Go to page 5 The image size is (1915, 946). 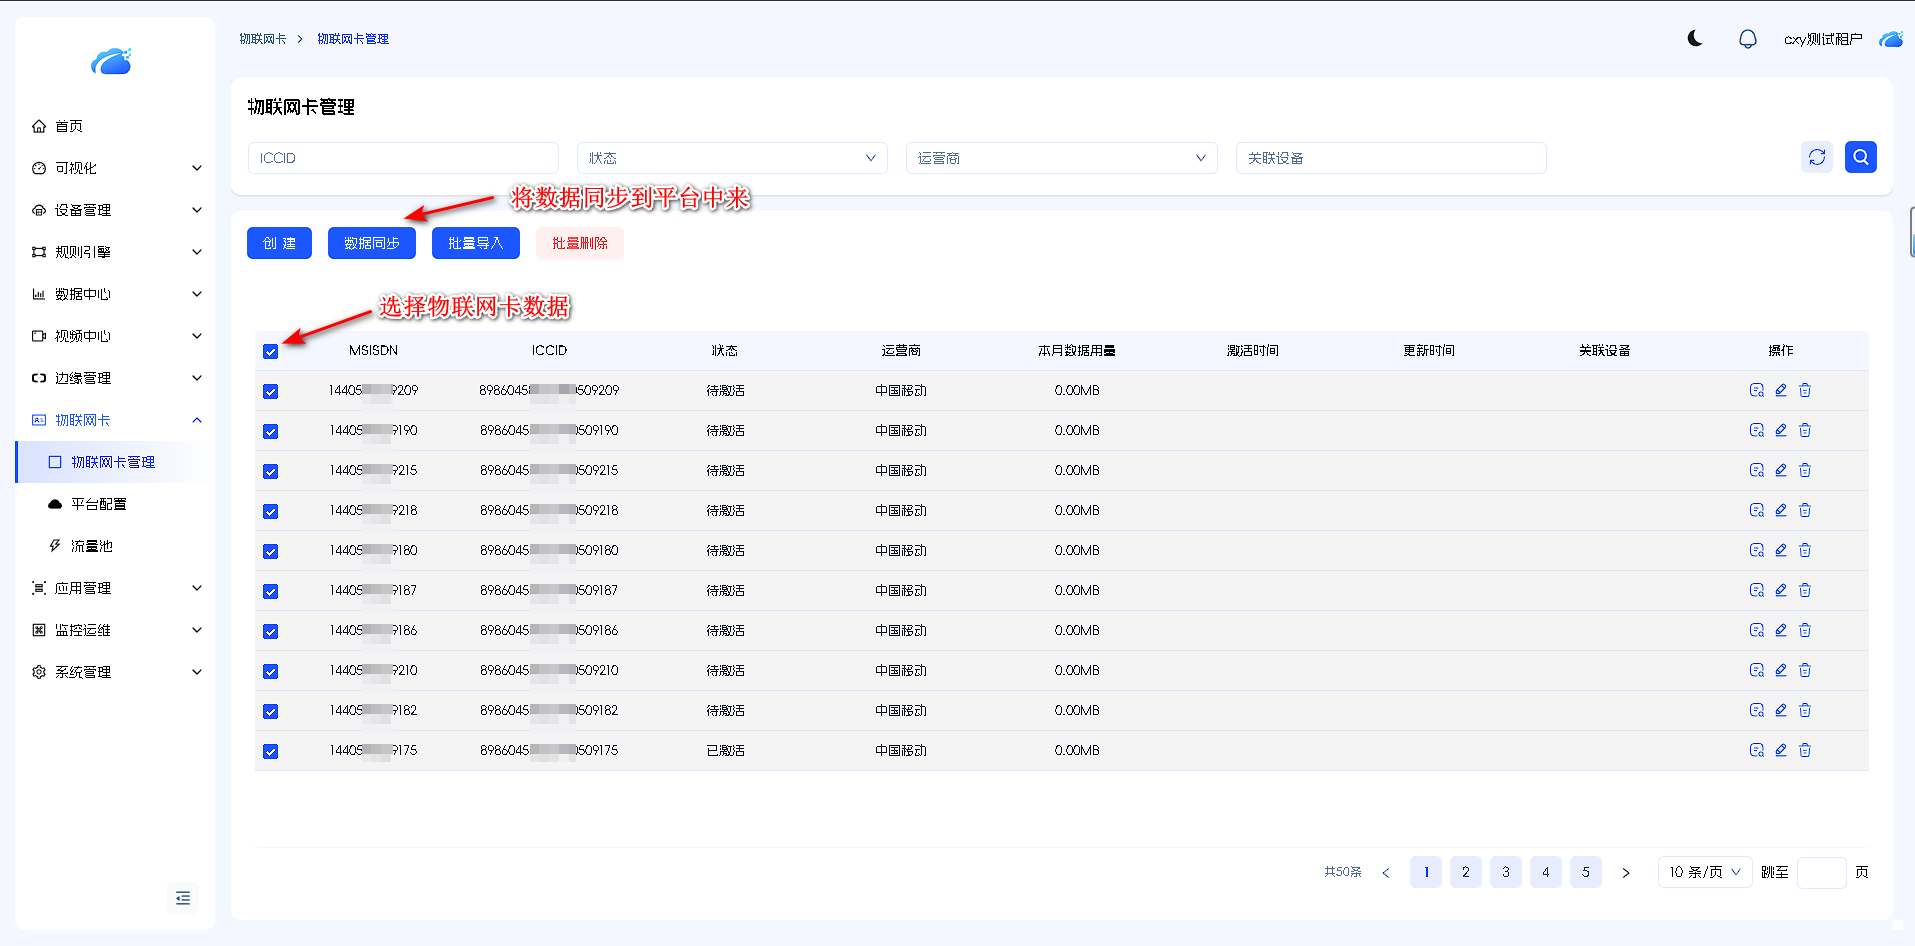pyautogui.click(x=1586, y=872)
